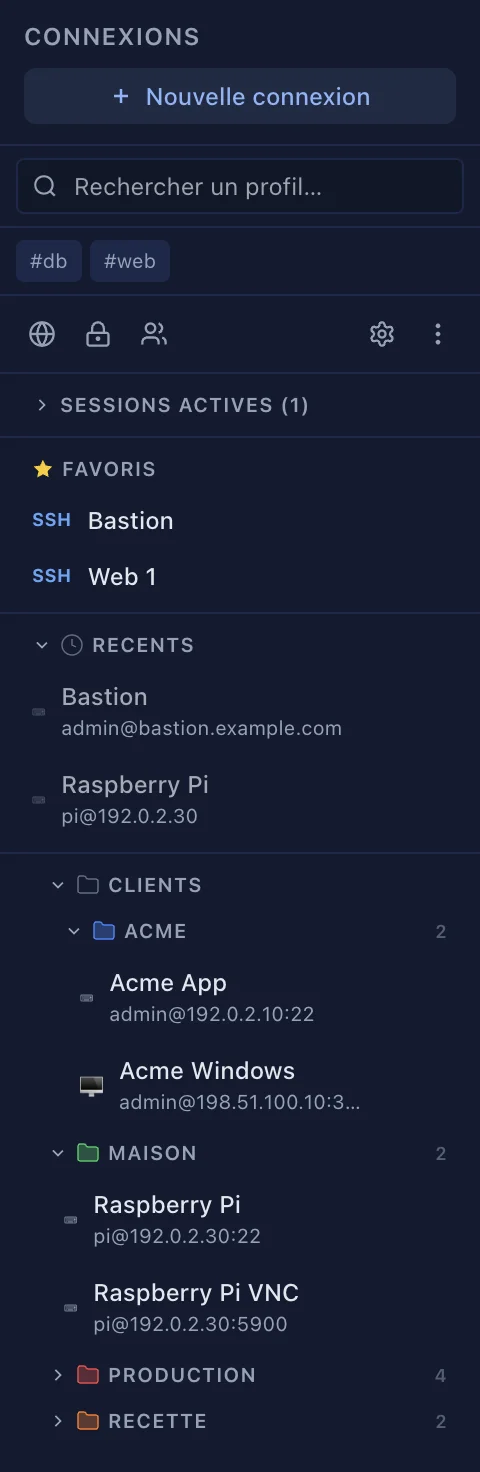Toggle the #web tag filter
The height and width of the screenshot is (1472, 480).
pyautogui.click(x=130, y=261)
